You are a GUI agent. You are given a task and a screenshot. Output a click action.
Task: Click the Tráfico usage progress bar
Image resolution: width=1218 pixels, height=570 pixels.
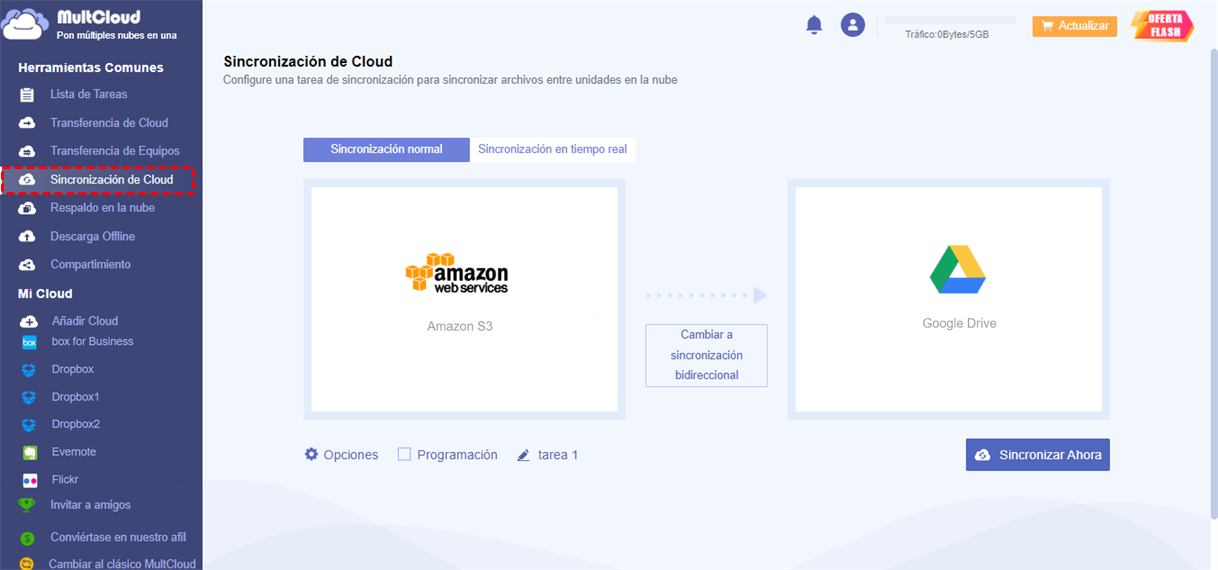point(950,20)
